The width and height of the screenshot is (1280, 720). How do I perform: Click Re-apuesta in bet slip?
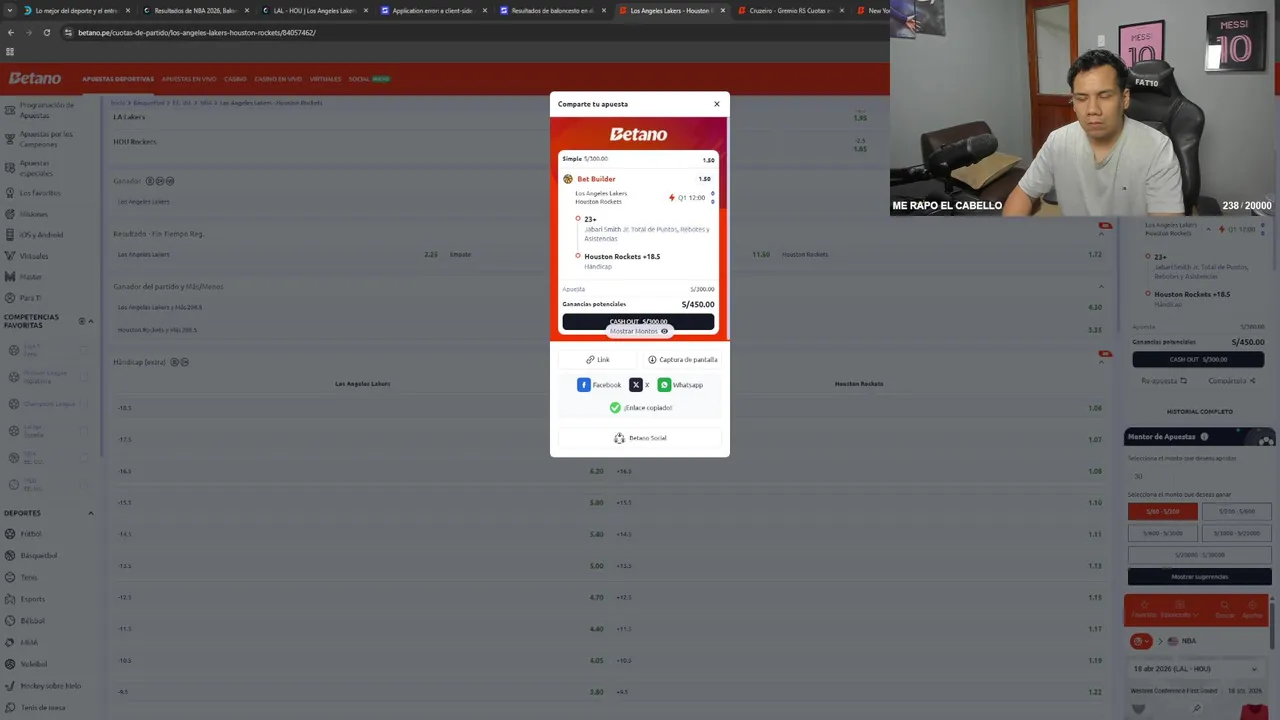pyautogui.click(x=1164, y=381)
